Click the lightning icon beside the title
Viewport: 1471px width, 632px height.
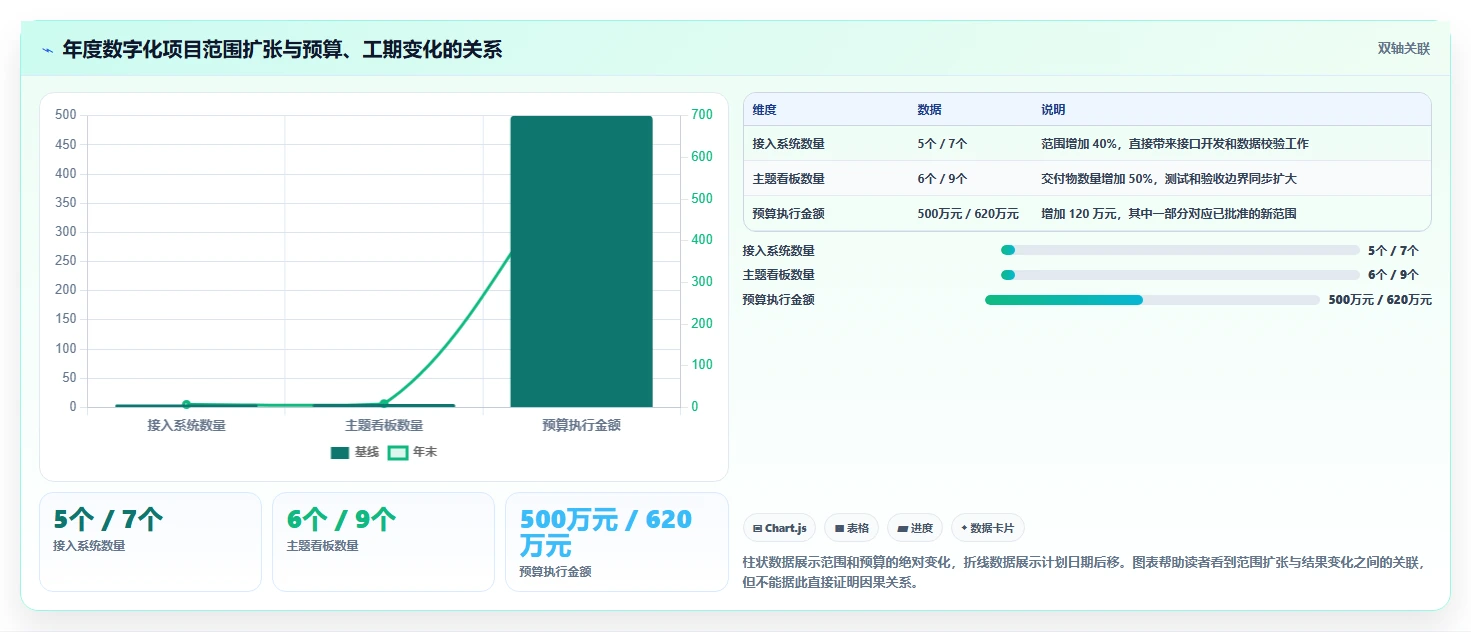[x=47, y=50]
